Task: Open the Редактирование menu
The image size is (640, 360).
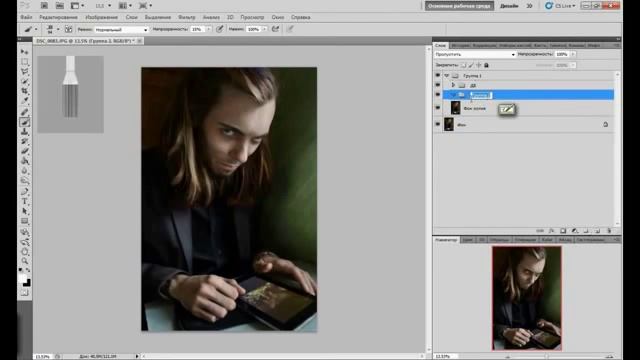Action: 58,17
